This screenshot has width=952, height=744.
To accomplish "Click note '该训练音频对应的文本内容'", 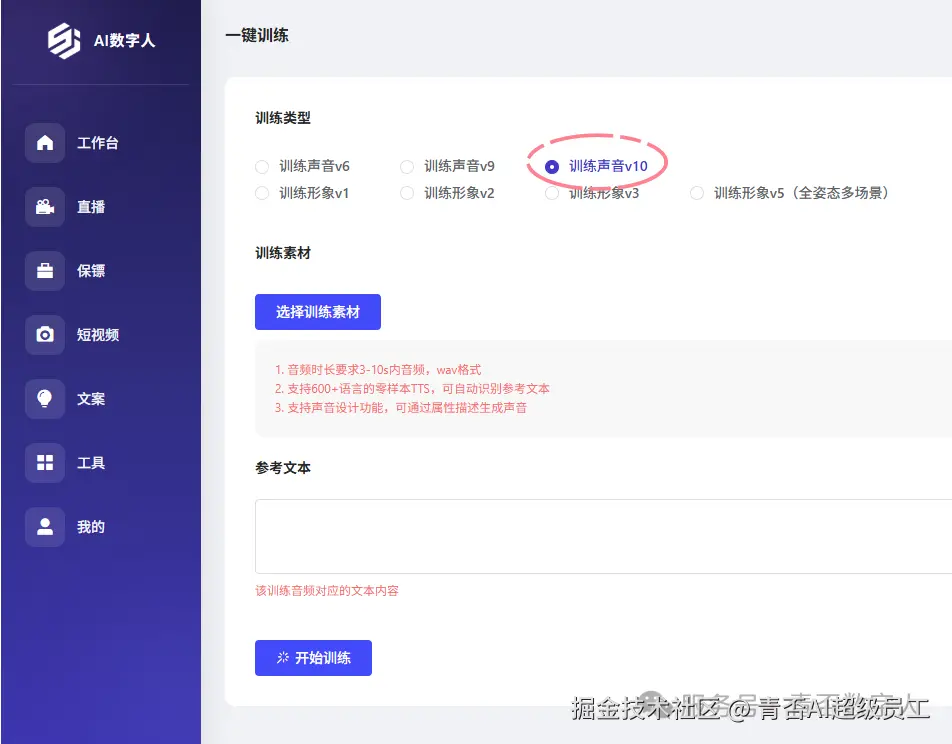I will click(x=327, y=590).
